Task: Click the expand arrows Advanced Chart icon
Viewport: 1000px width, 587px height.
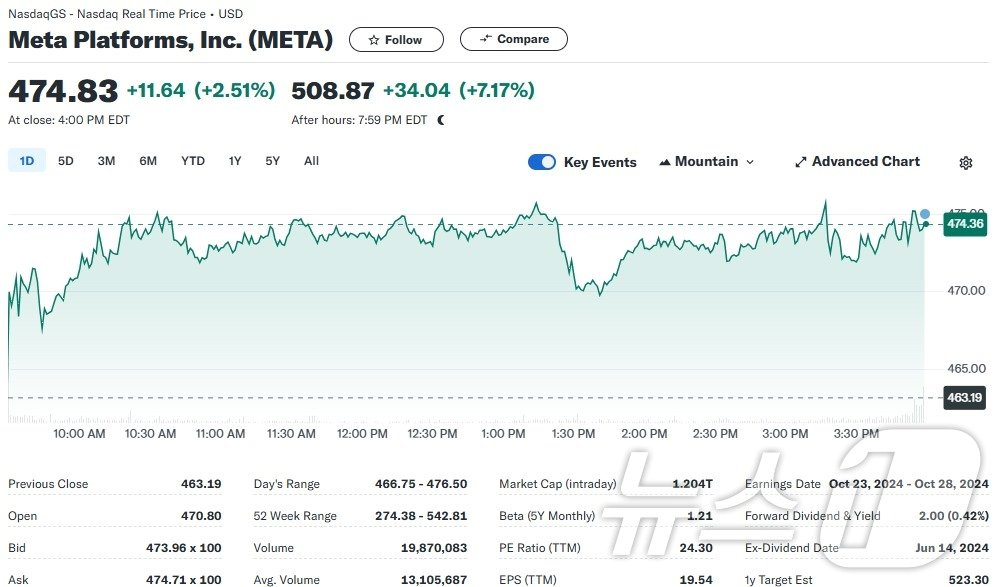Action: pyautogui.click(x=800, y=162)
